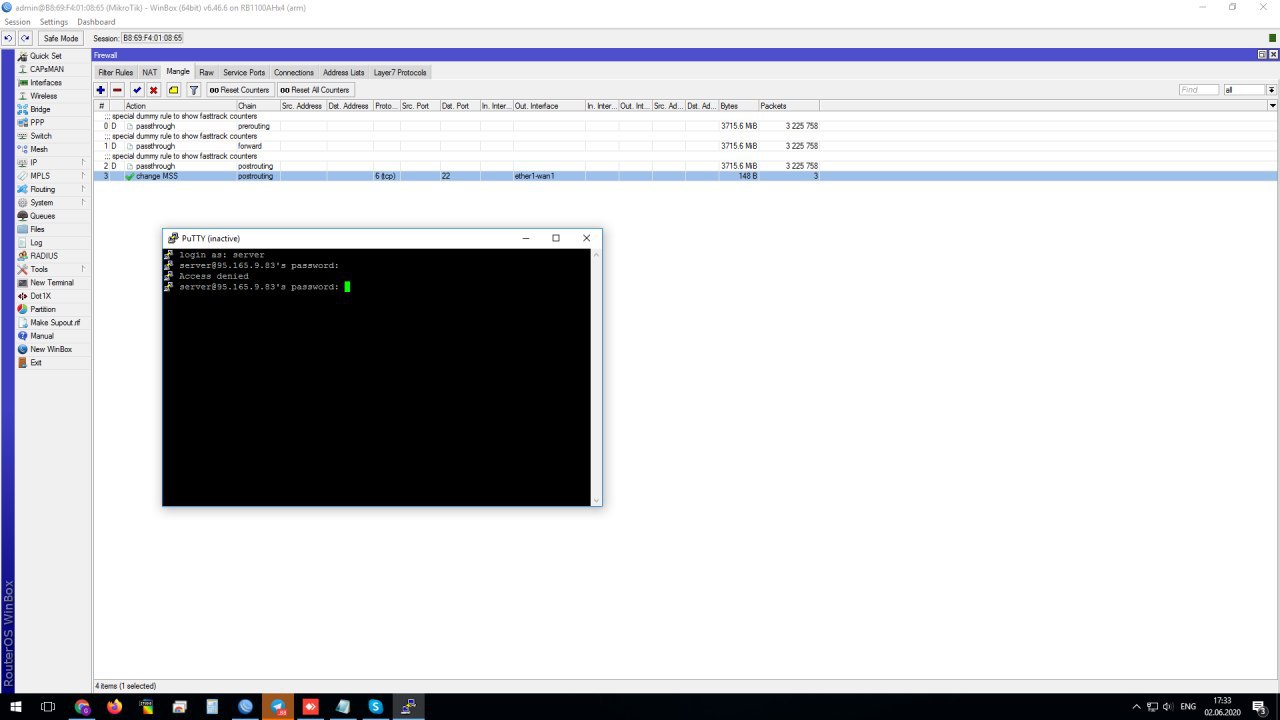This screenshot has width=1280, height=720.
Task: Open Dot1X in sidebar
Action: click(x=40, y=296)
